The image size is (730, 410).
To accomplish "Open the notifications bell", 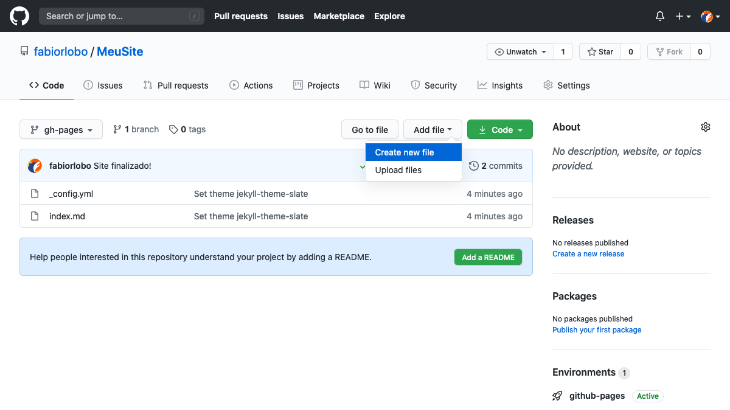I will click(x=660, y=16).
